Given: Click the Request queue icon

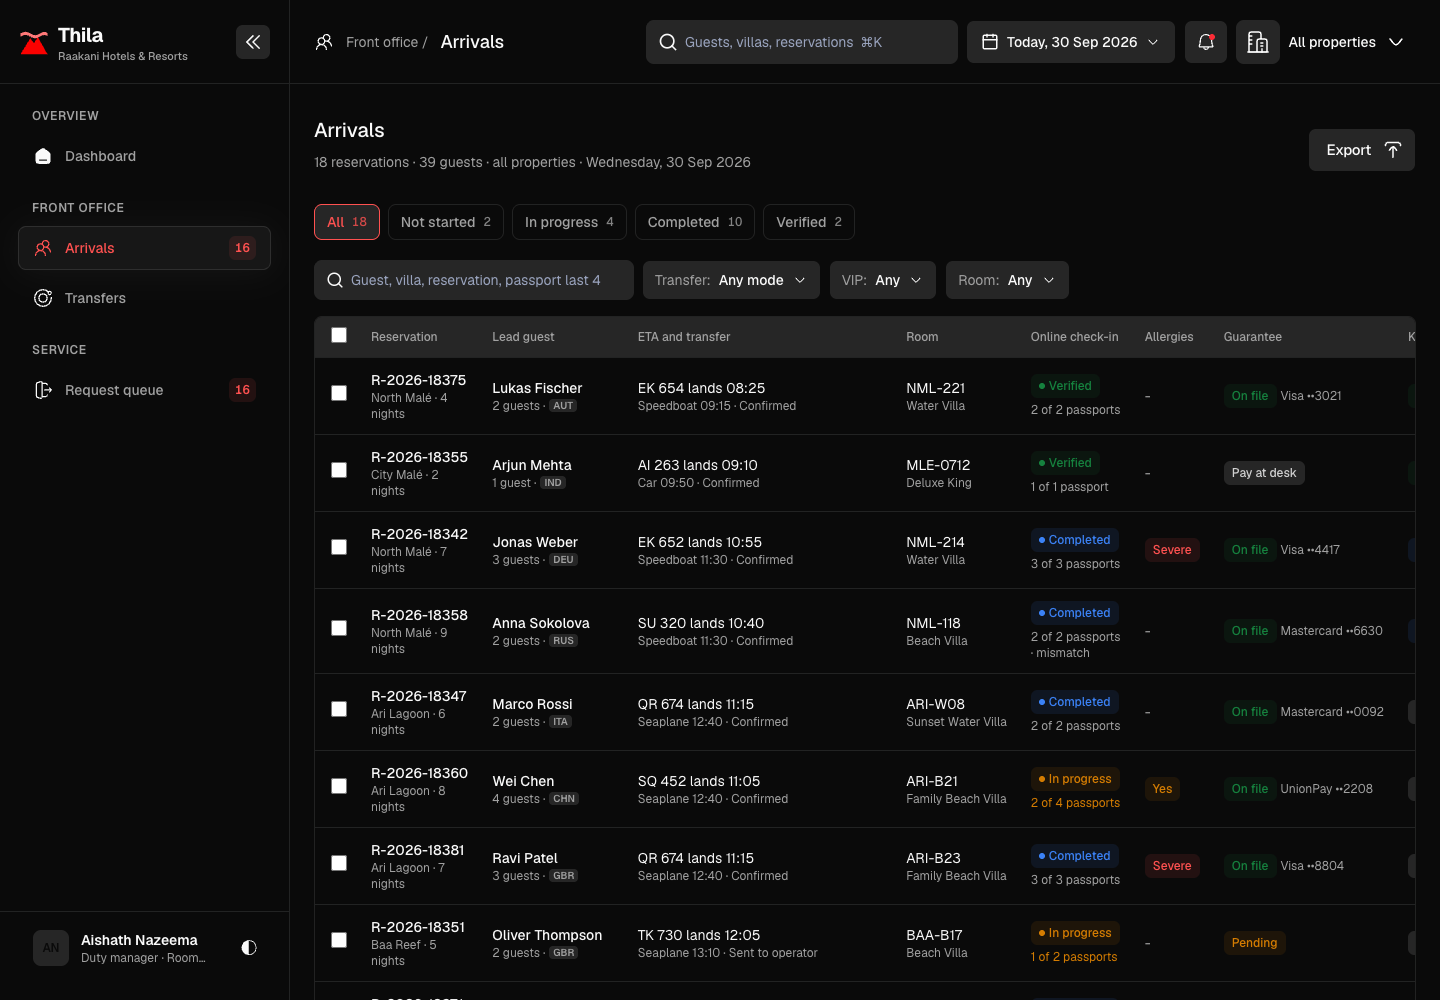Looking at the screenshot, I should pos(43,390).
